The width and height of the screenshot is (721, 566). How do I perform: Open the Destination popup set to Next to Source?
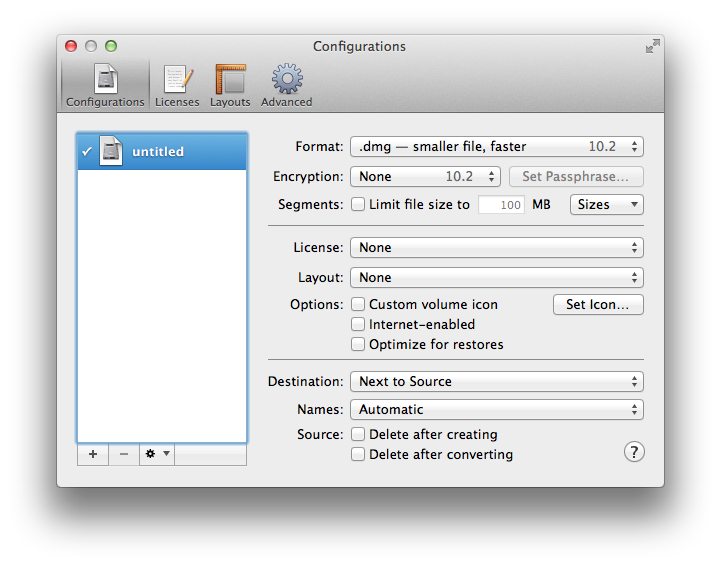496,381
